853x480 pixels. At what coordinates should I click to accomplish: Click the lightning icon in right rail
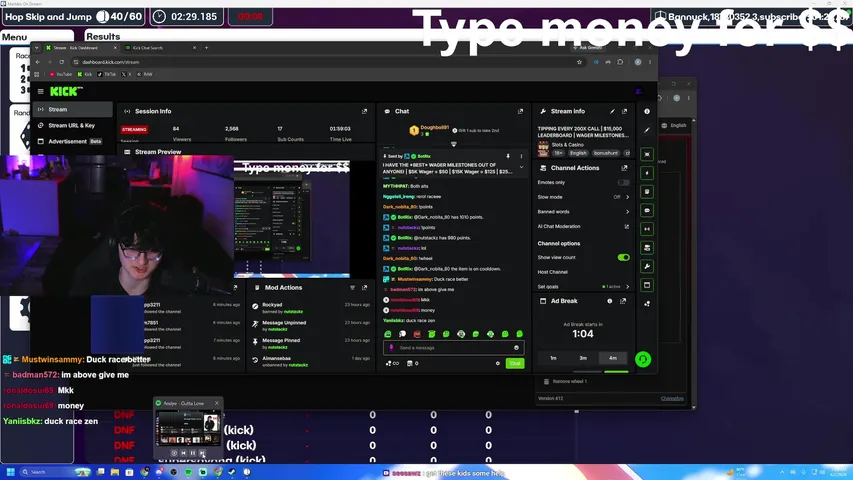647,173
